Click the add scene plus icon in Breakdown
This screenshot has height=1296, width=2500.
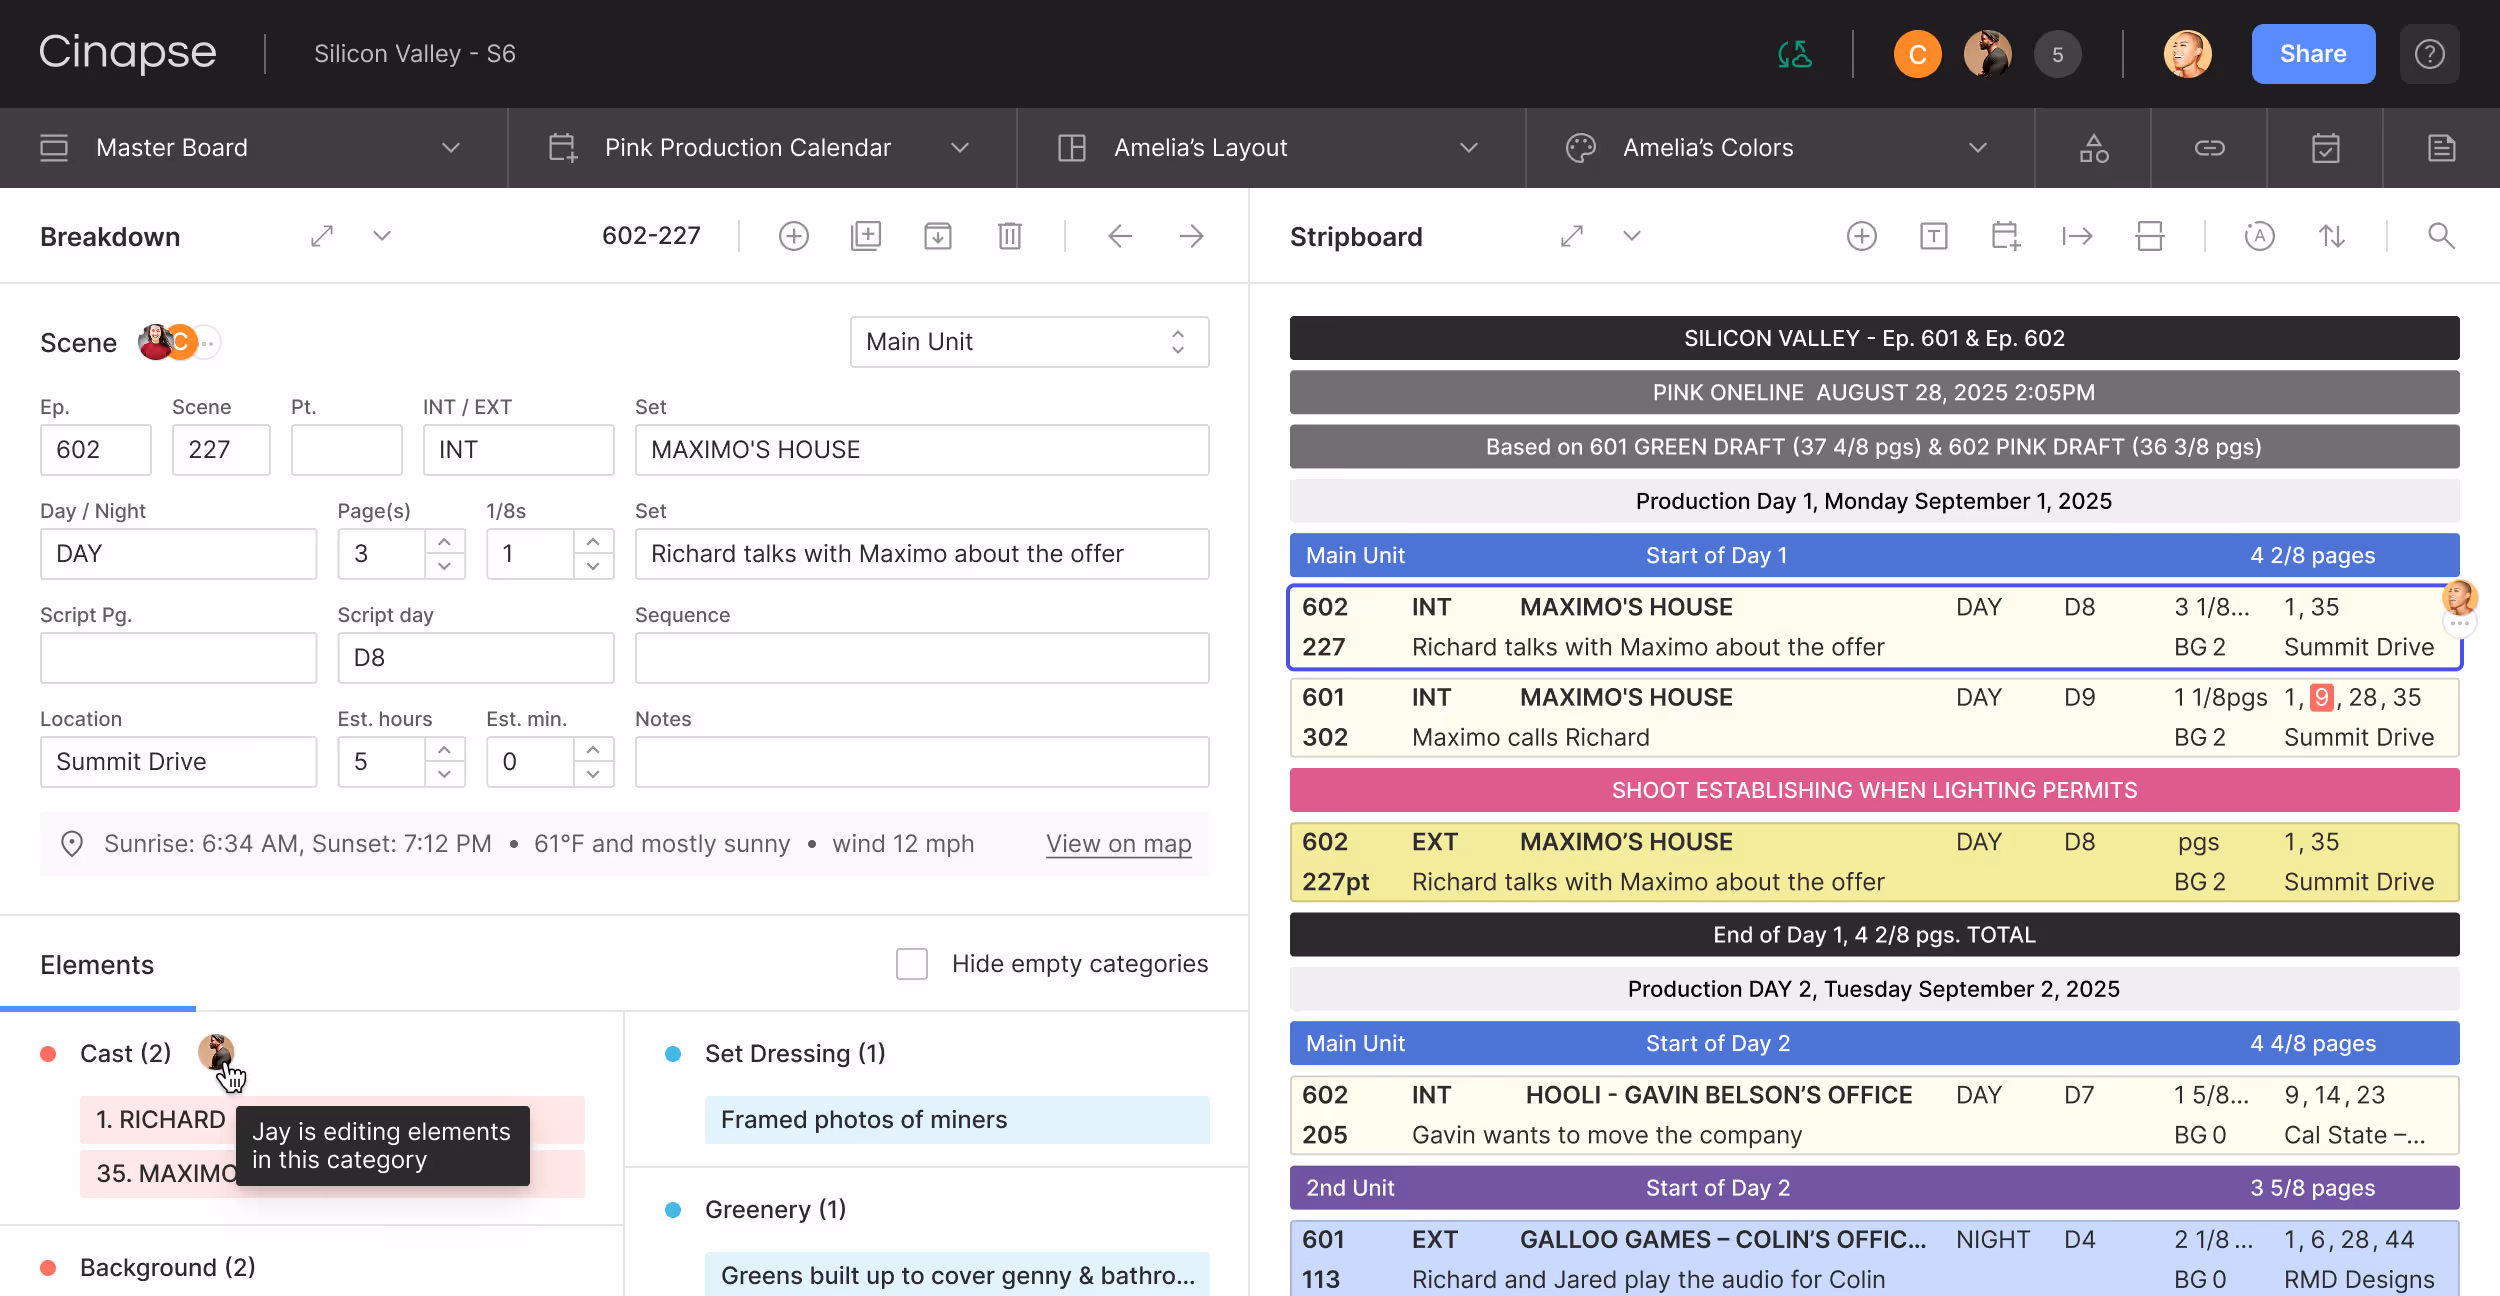[x=793, y=236]
